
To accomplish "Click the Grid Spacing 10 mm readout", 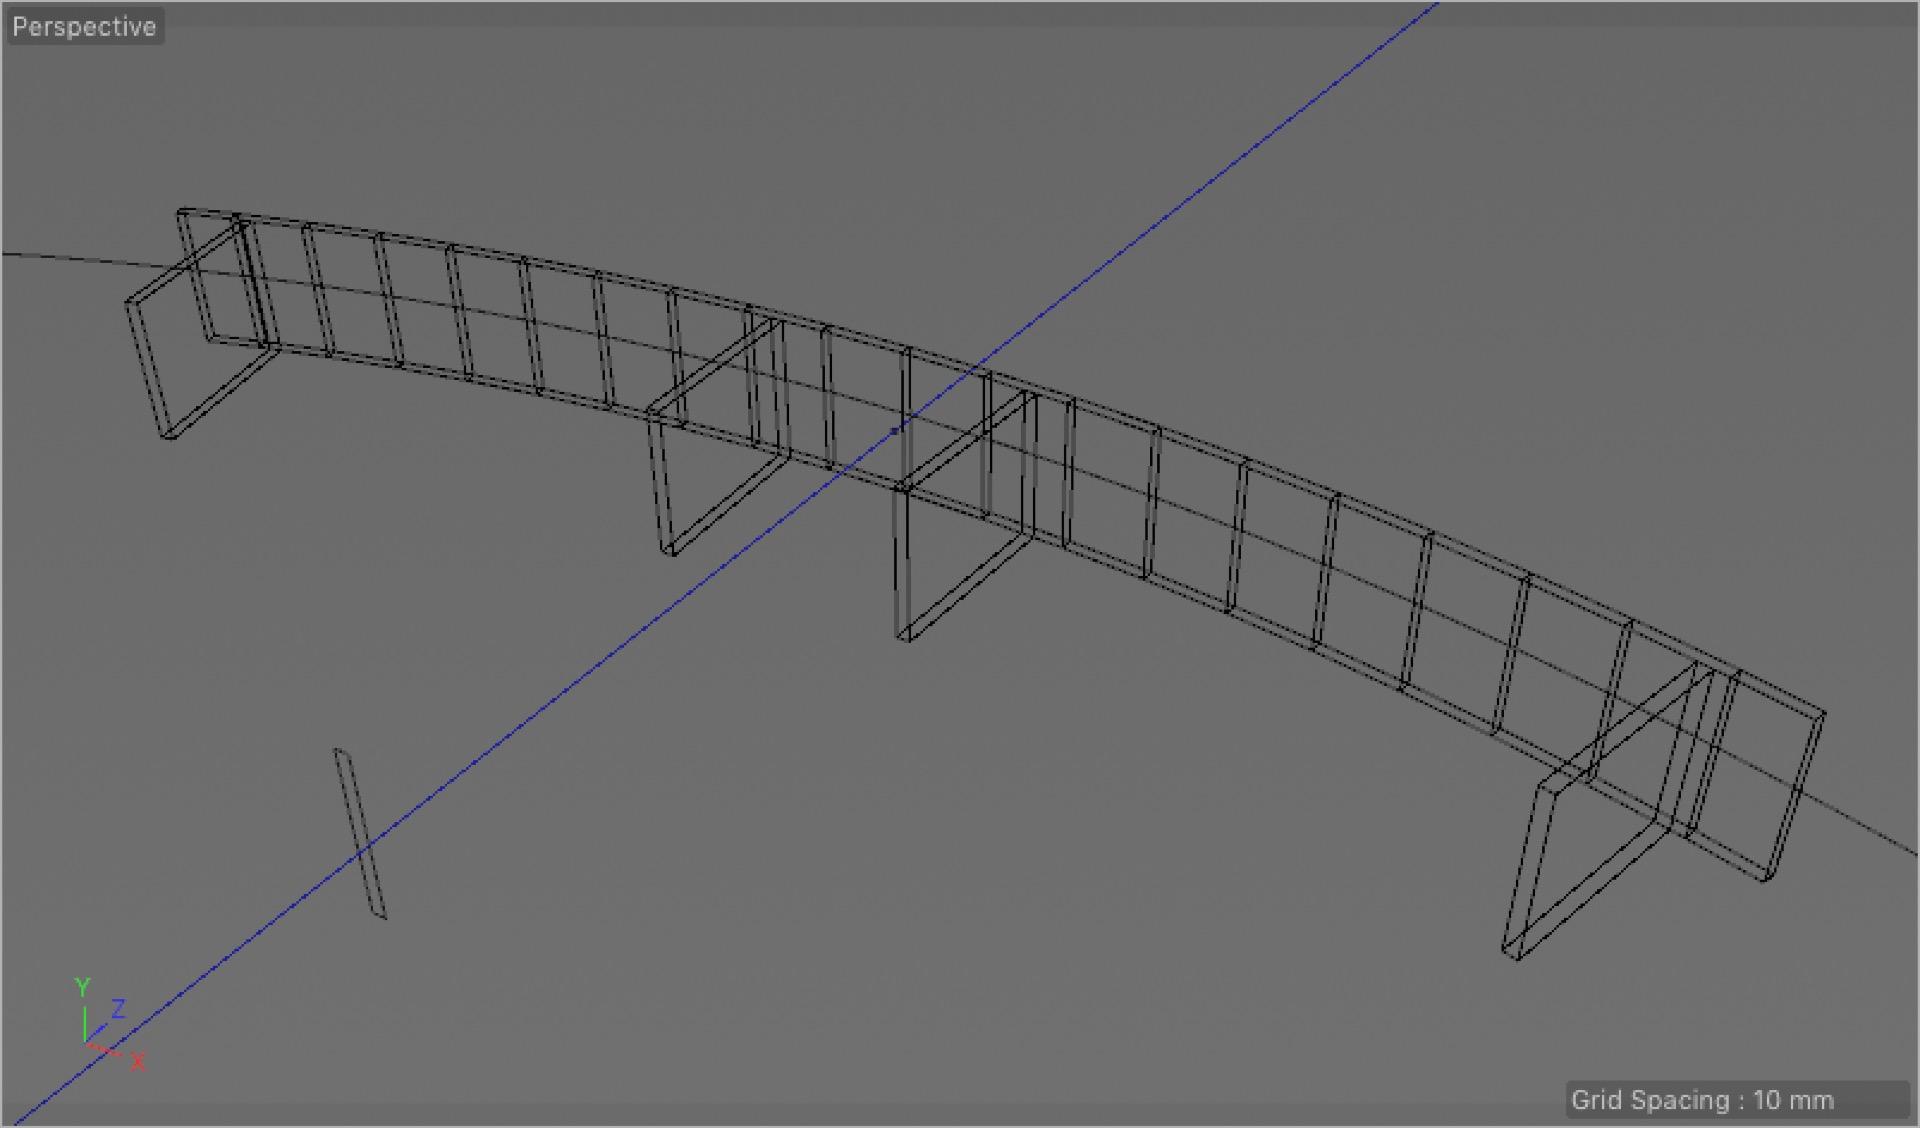I will point(1702,1100).
